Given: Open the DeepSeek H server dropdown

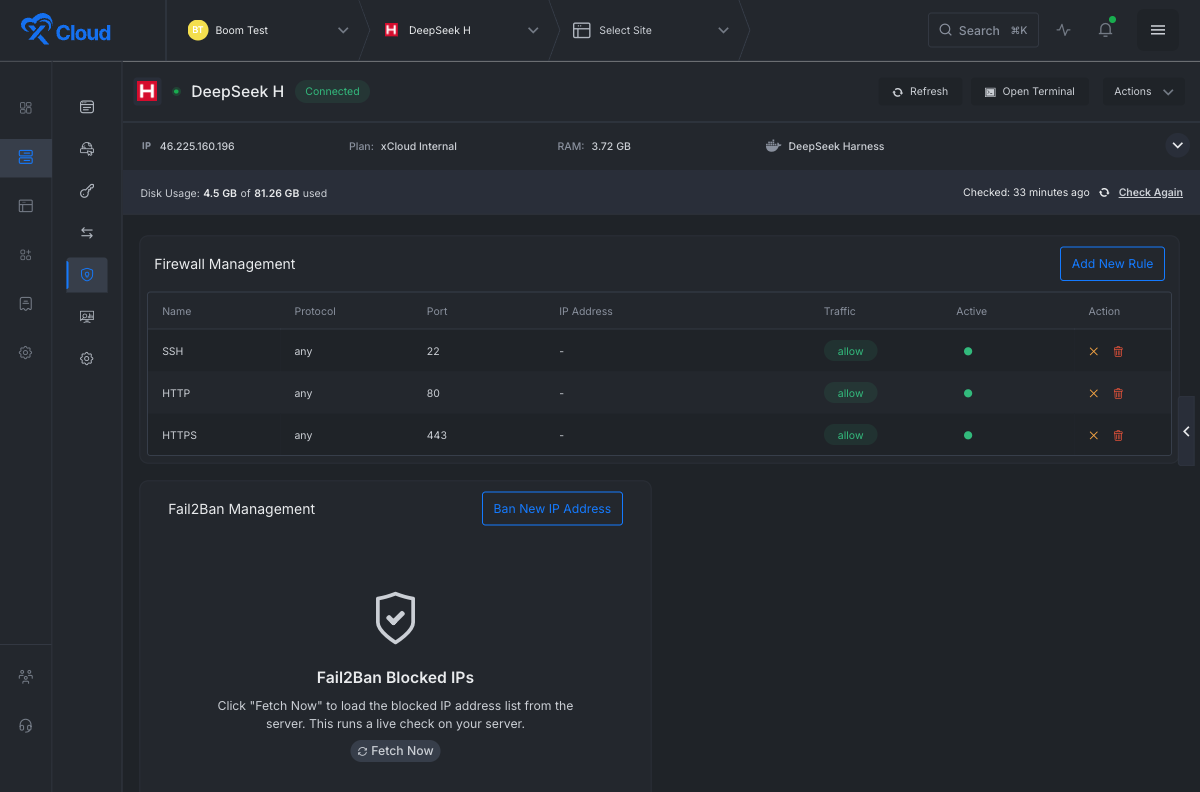Looking at the screenshot, I should (x=461, y=30).
